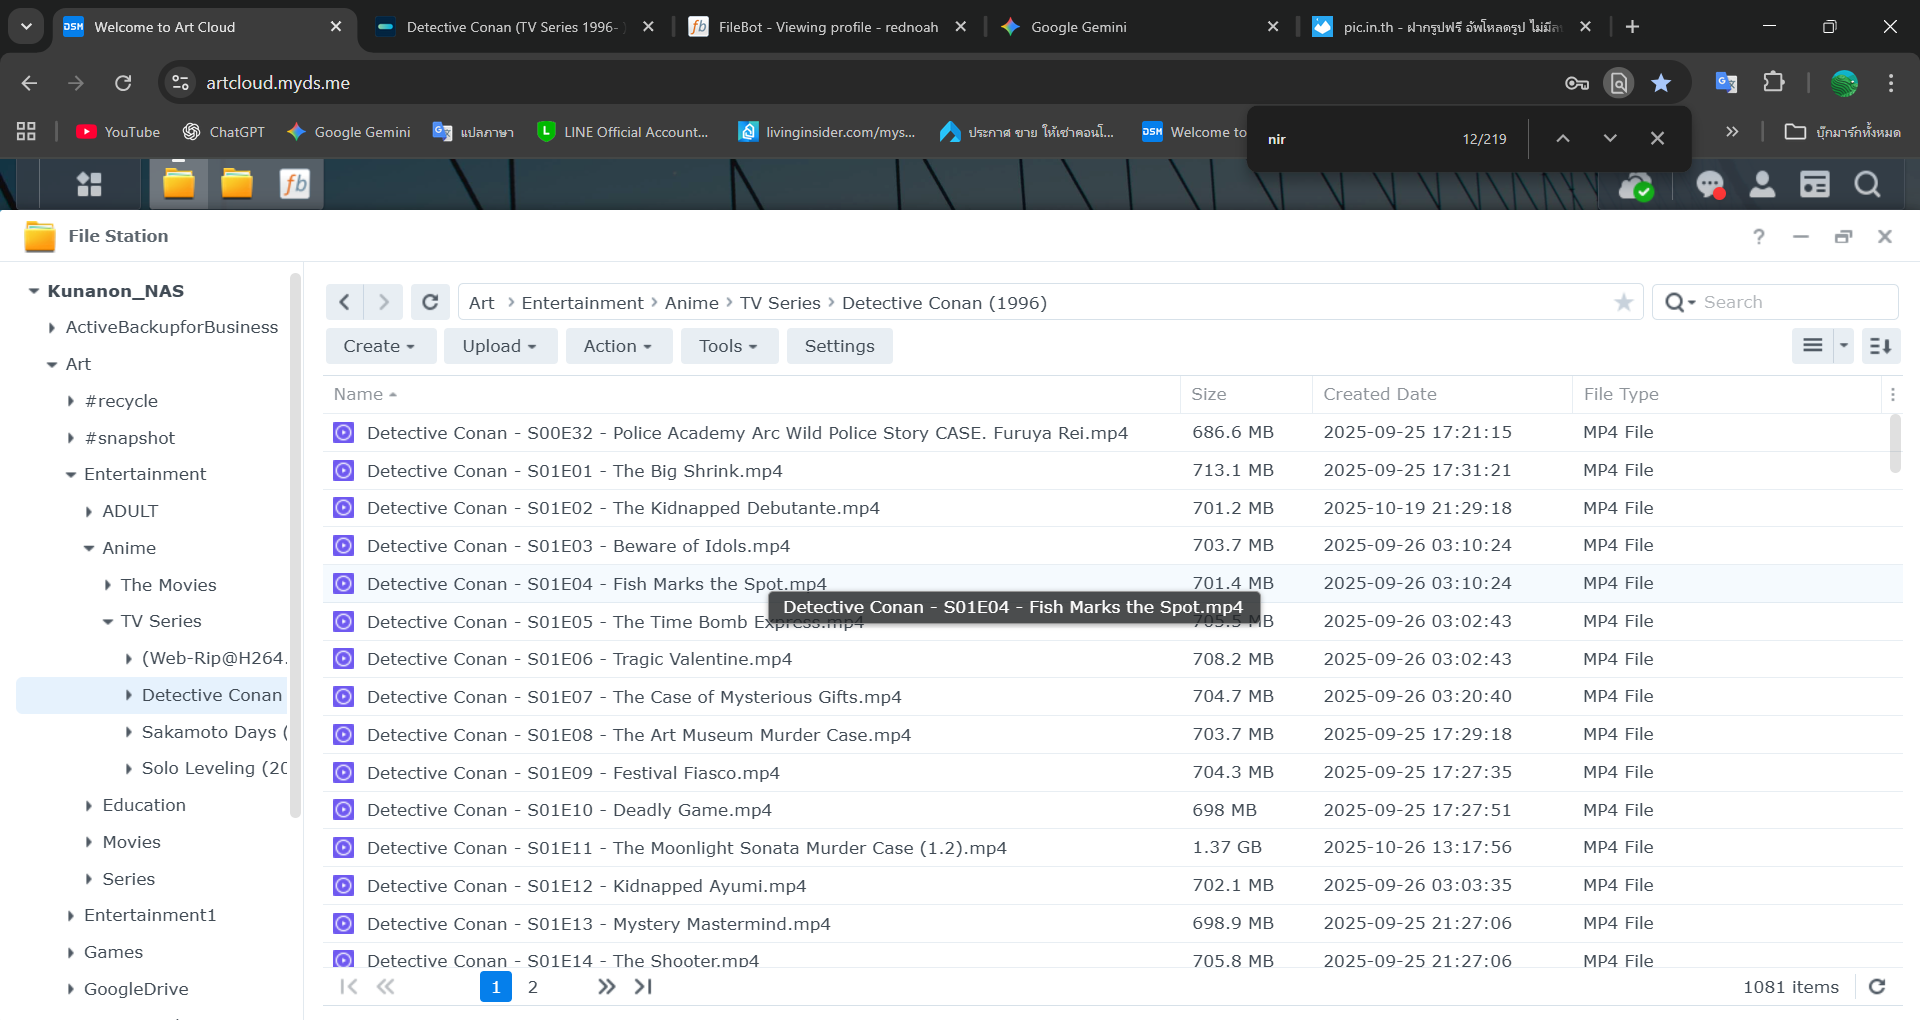Navigate to Entertainment via breadcrumb

tap(581, 302)
